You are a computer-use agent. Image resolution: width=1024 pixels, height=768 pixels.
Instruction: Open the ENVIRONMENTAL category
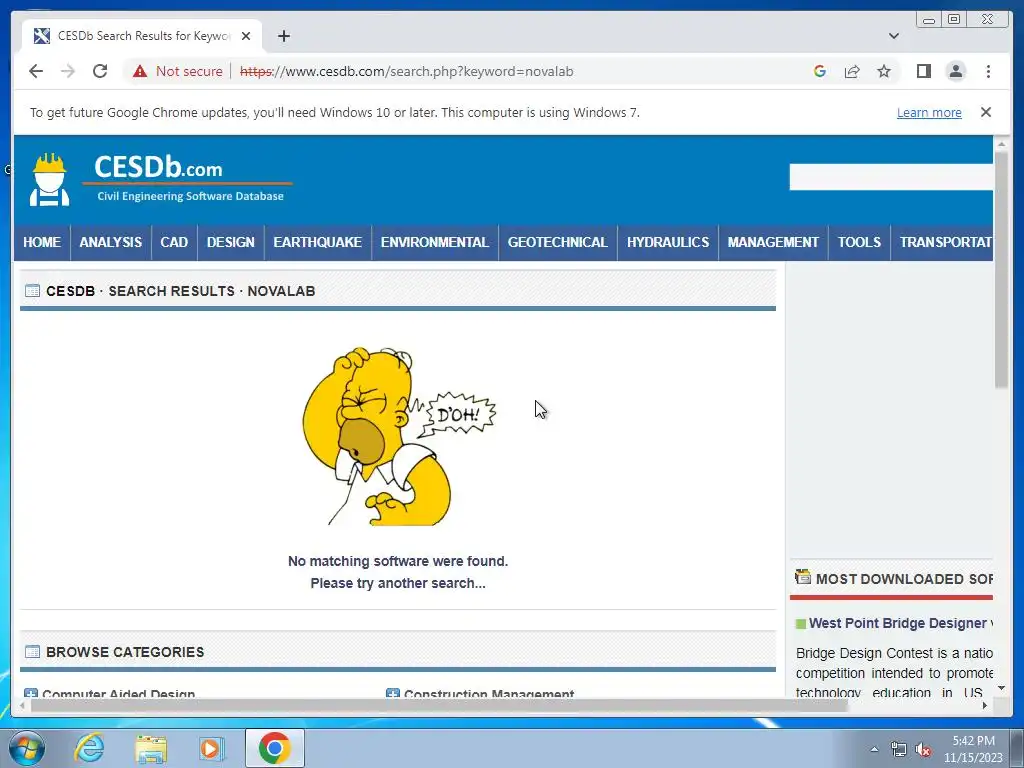(435, 242)
